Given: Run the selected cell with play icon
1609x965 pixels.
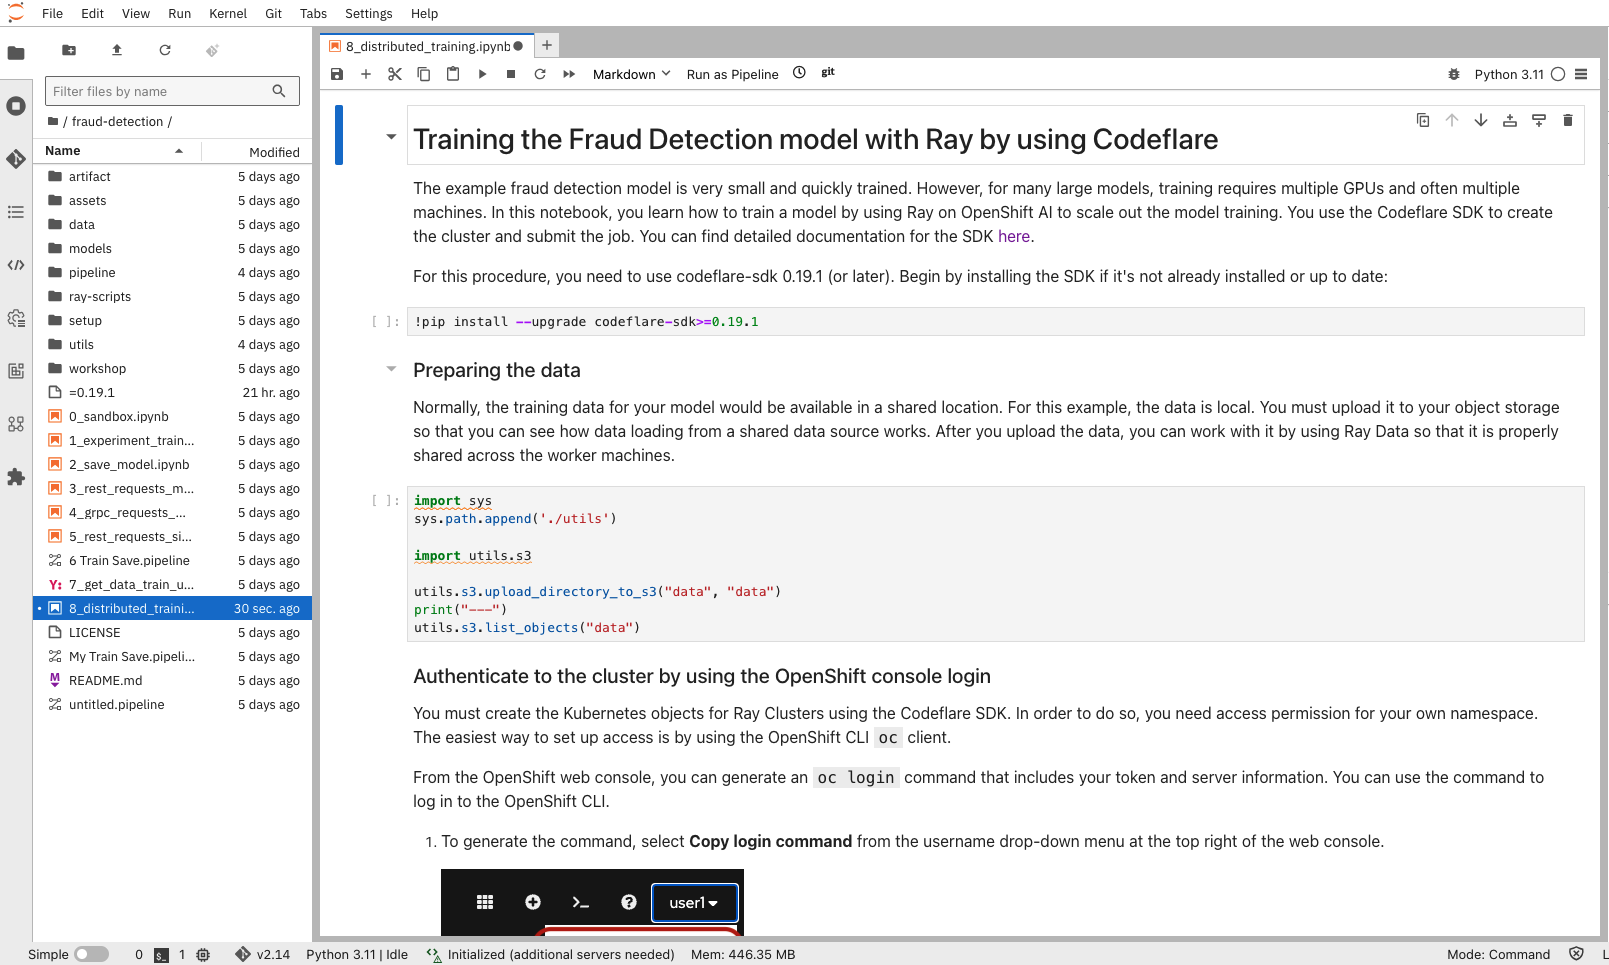Looking at the screenshot, I should pyautogui.click(x=482, y=73).
